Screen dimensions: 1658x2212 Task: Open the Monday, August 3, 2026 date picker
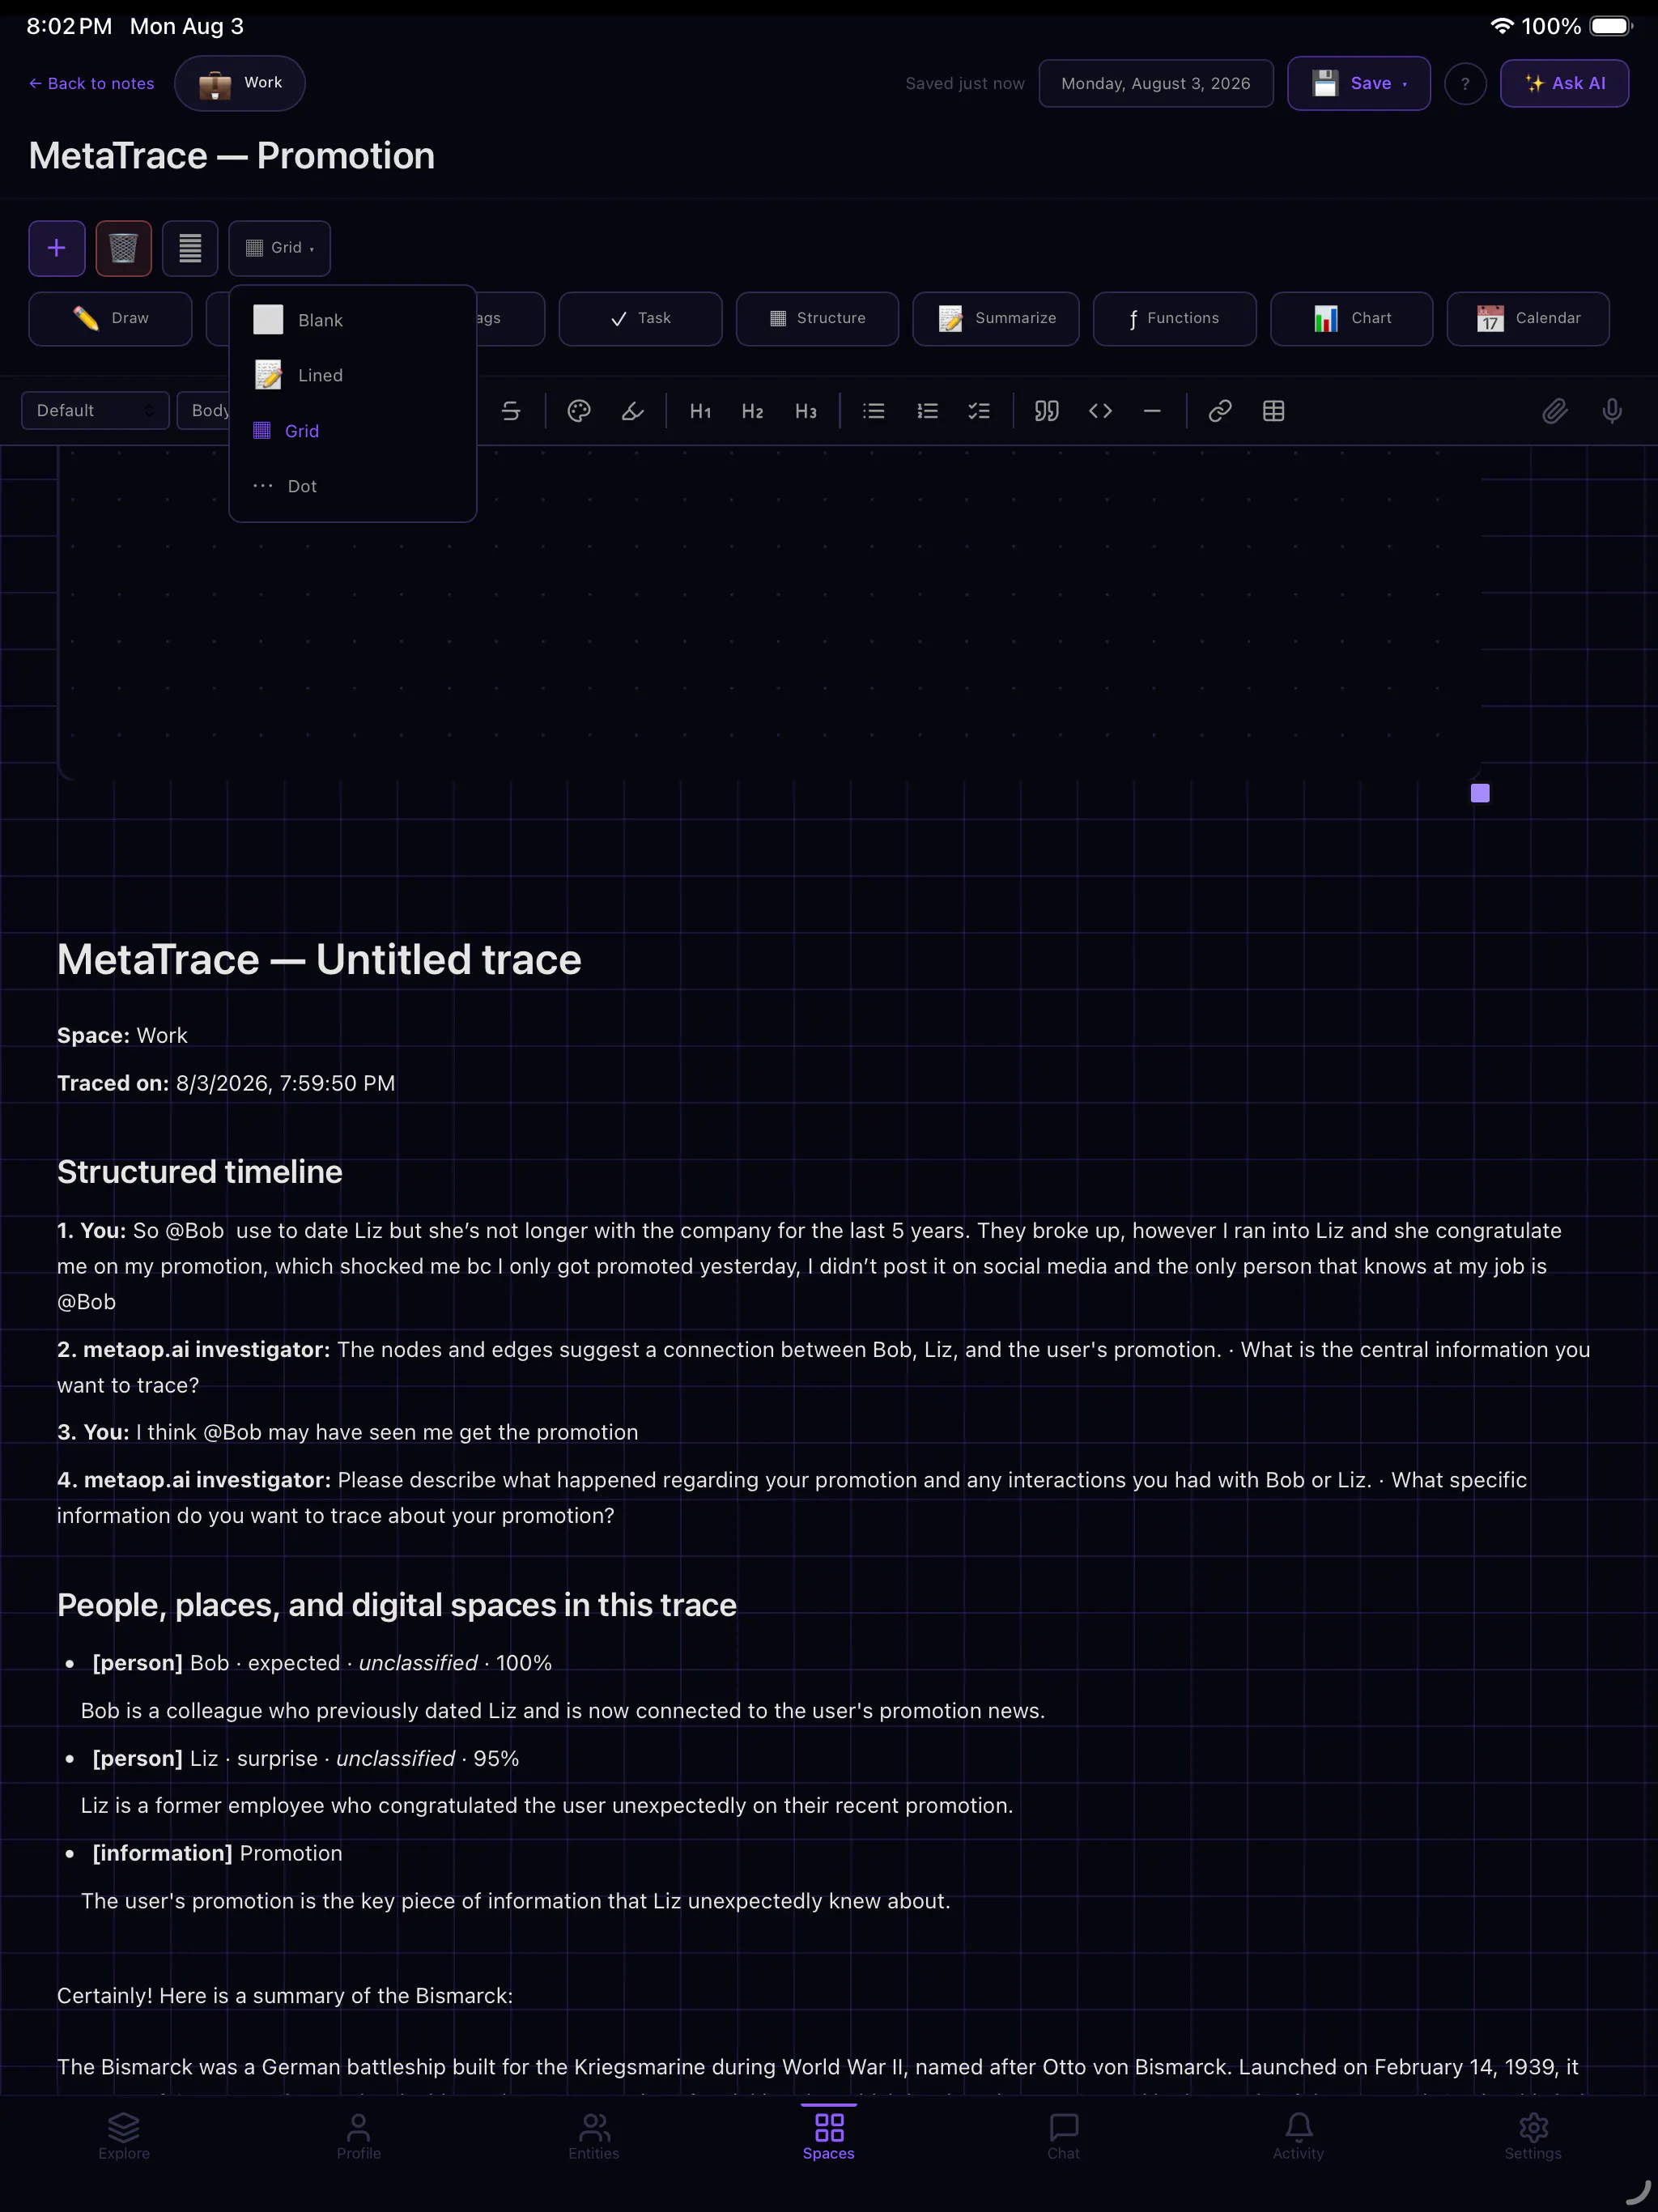1155,84
